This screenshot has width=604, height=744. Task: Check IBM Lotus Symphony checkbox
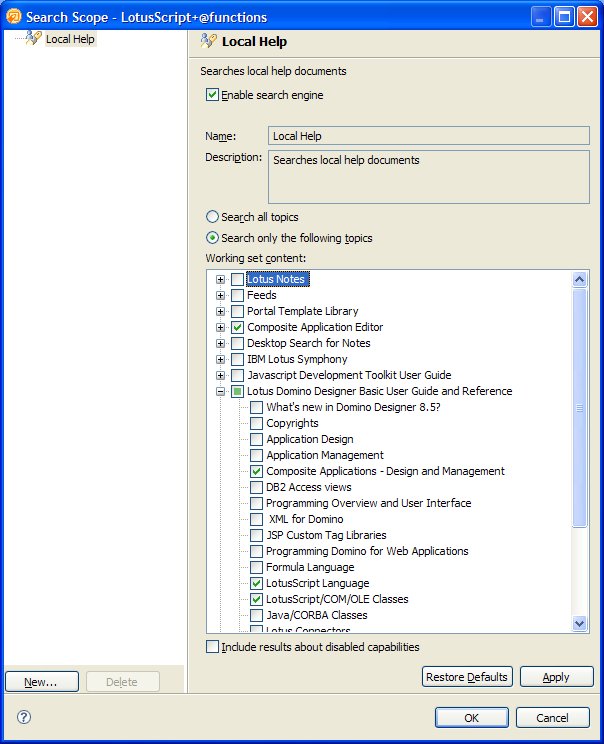coord(237,359)
